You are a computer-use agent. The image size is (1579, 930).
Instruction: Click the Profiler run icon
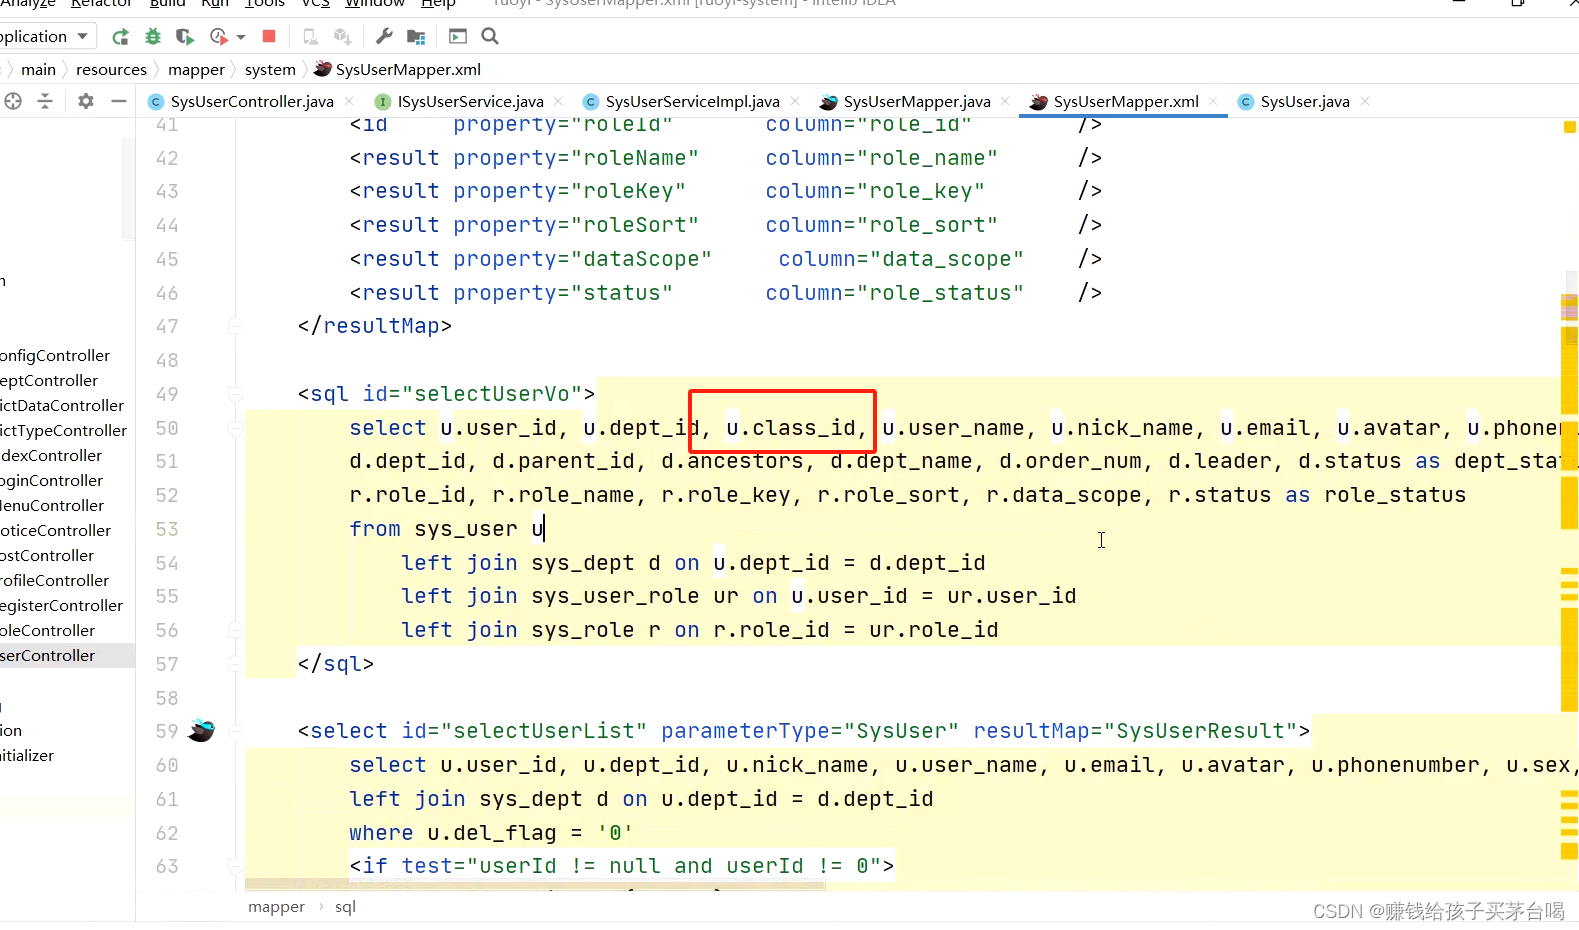pyautogui.click(x=219, y=37)
